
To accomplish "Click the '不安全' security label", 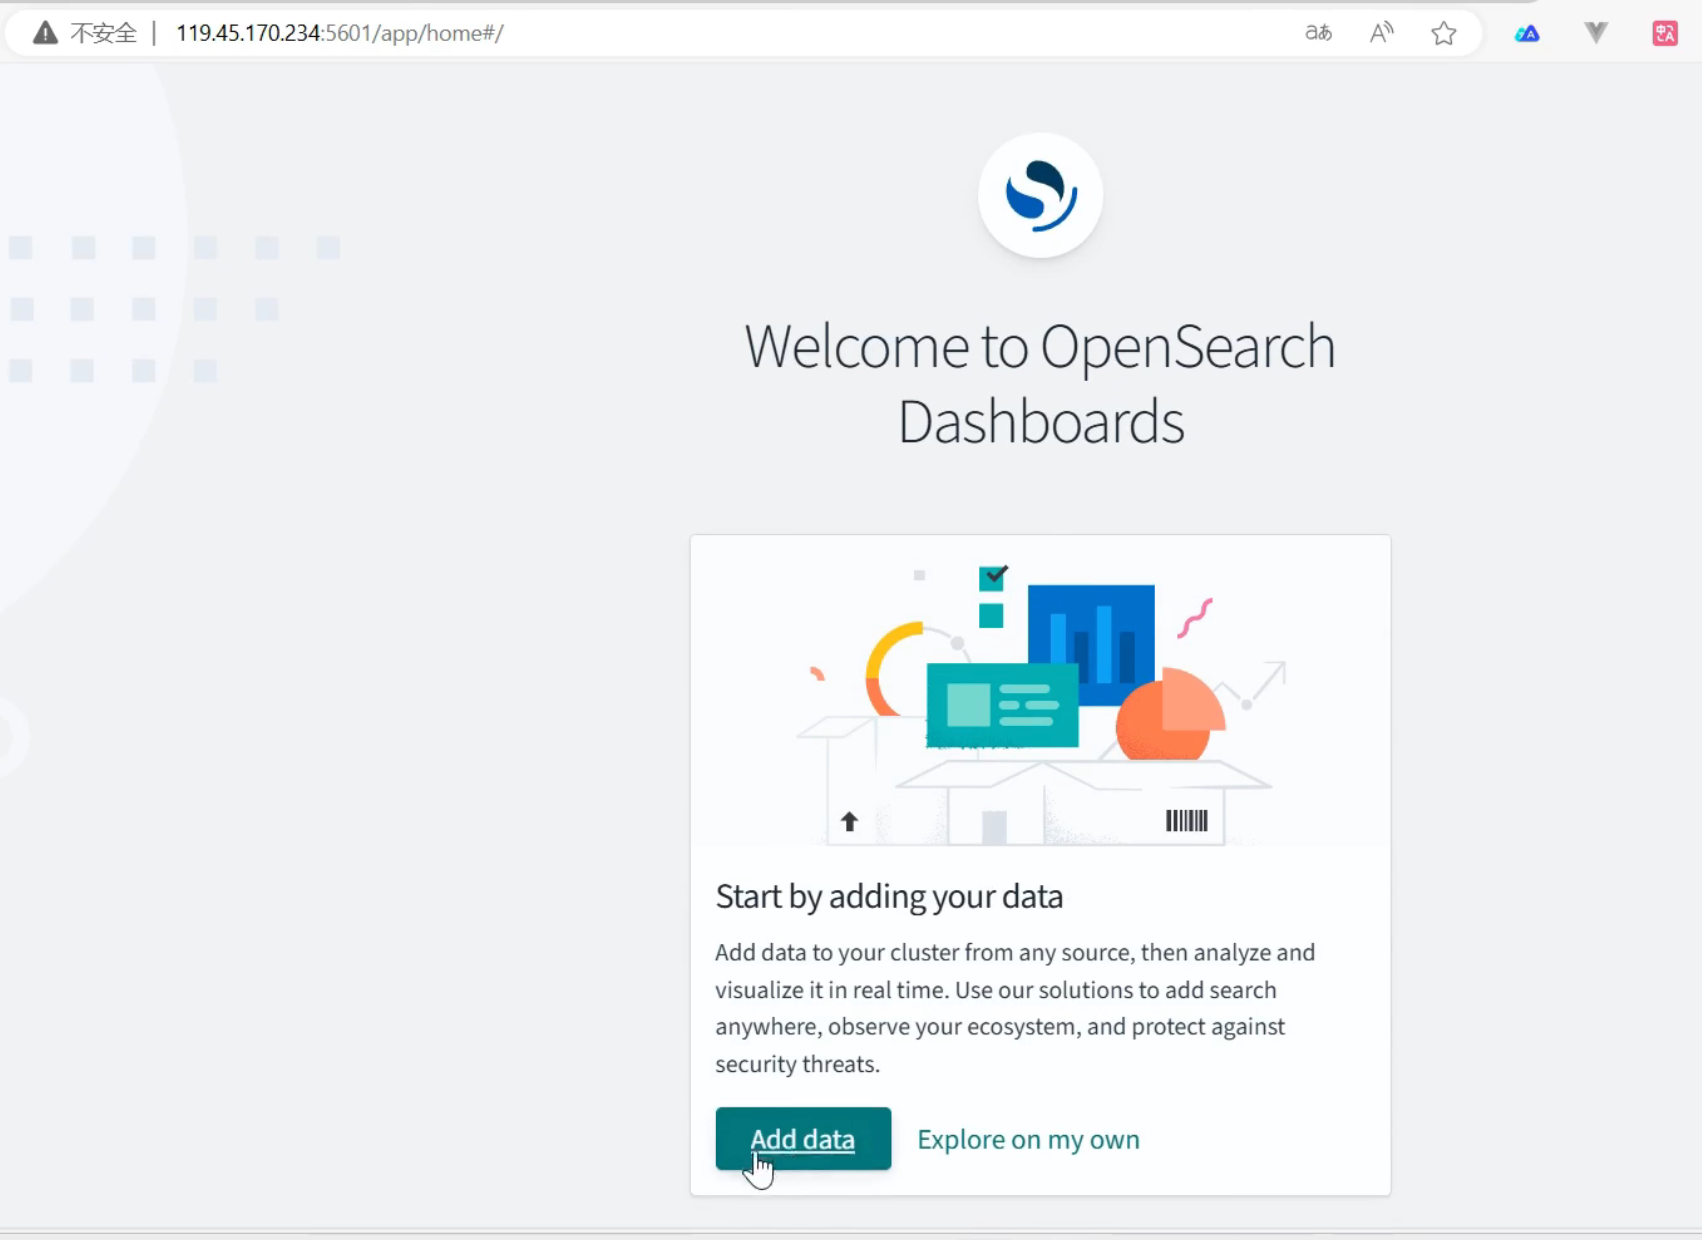I will pyautogui.click(x=103, y=33).
